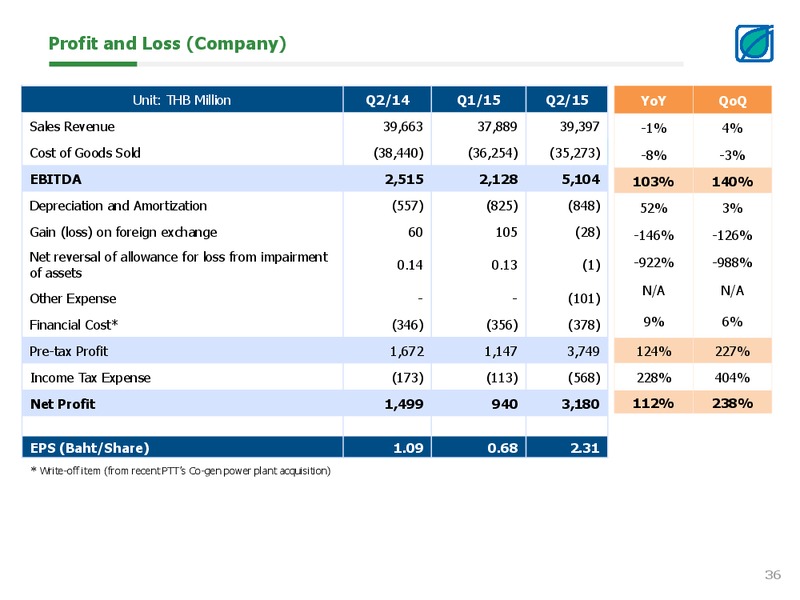Screen dimensions: 800x600
Task: Click the -146% YoY value
Action: pos(654,236)
